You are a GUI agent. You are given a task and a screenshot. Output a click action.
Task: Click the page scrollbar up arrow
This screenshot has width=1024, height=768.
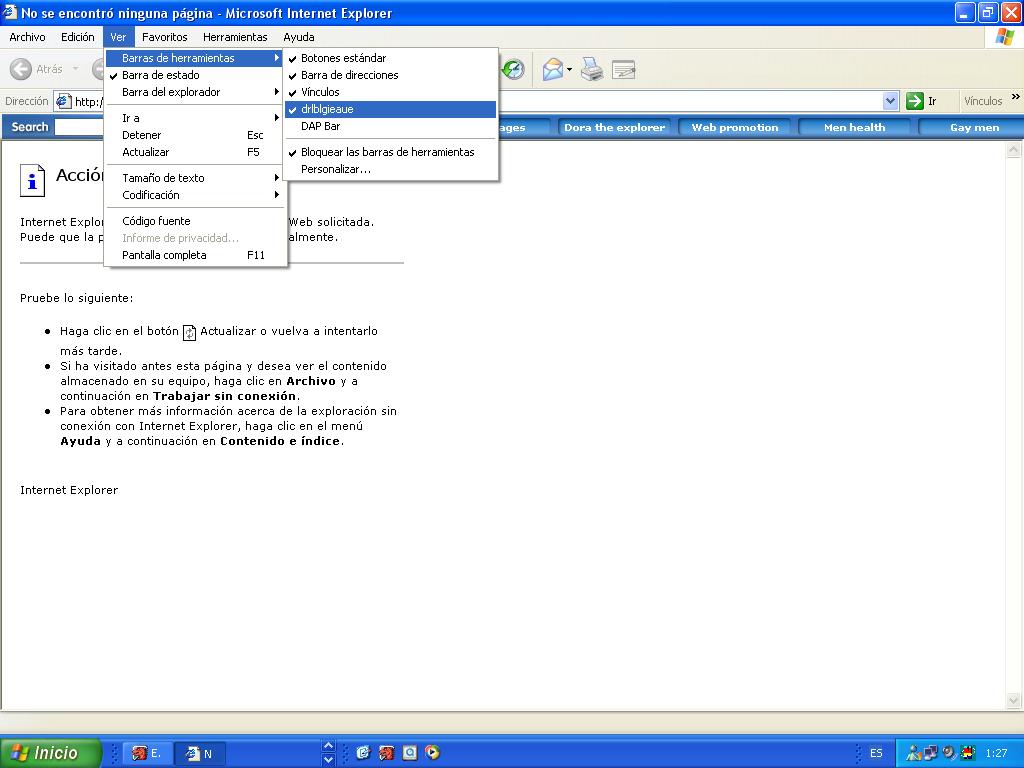click(x=1014, y=150)
